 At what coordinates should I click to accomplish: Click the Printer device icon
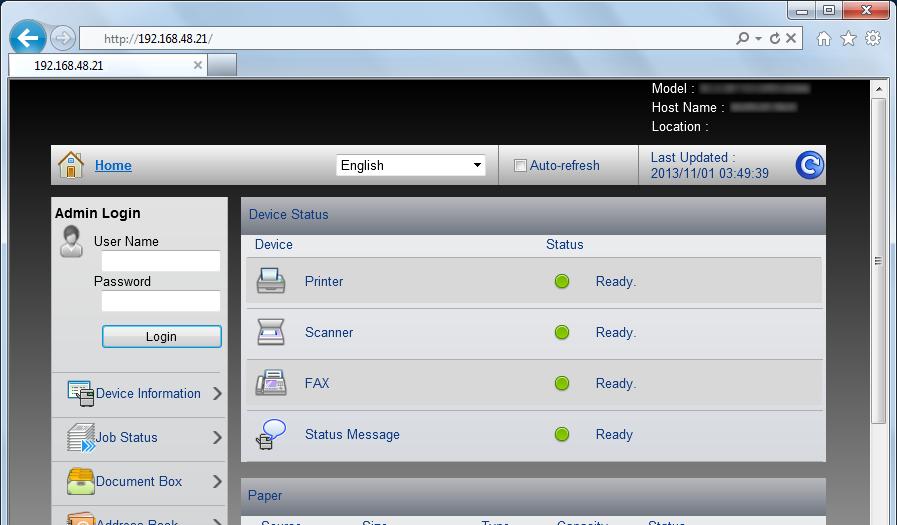point(271,281)
